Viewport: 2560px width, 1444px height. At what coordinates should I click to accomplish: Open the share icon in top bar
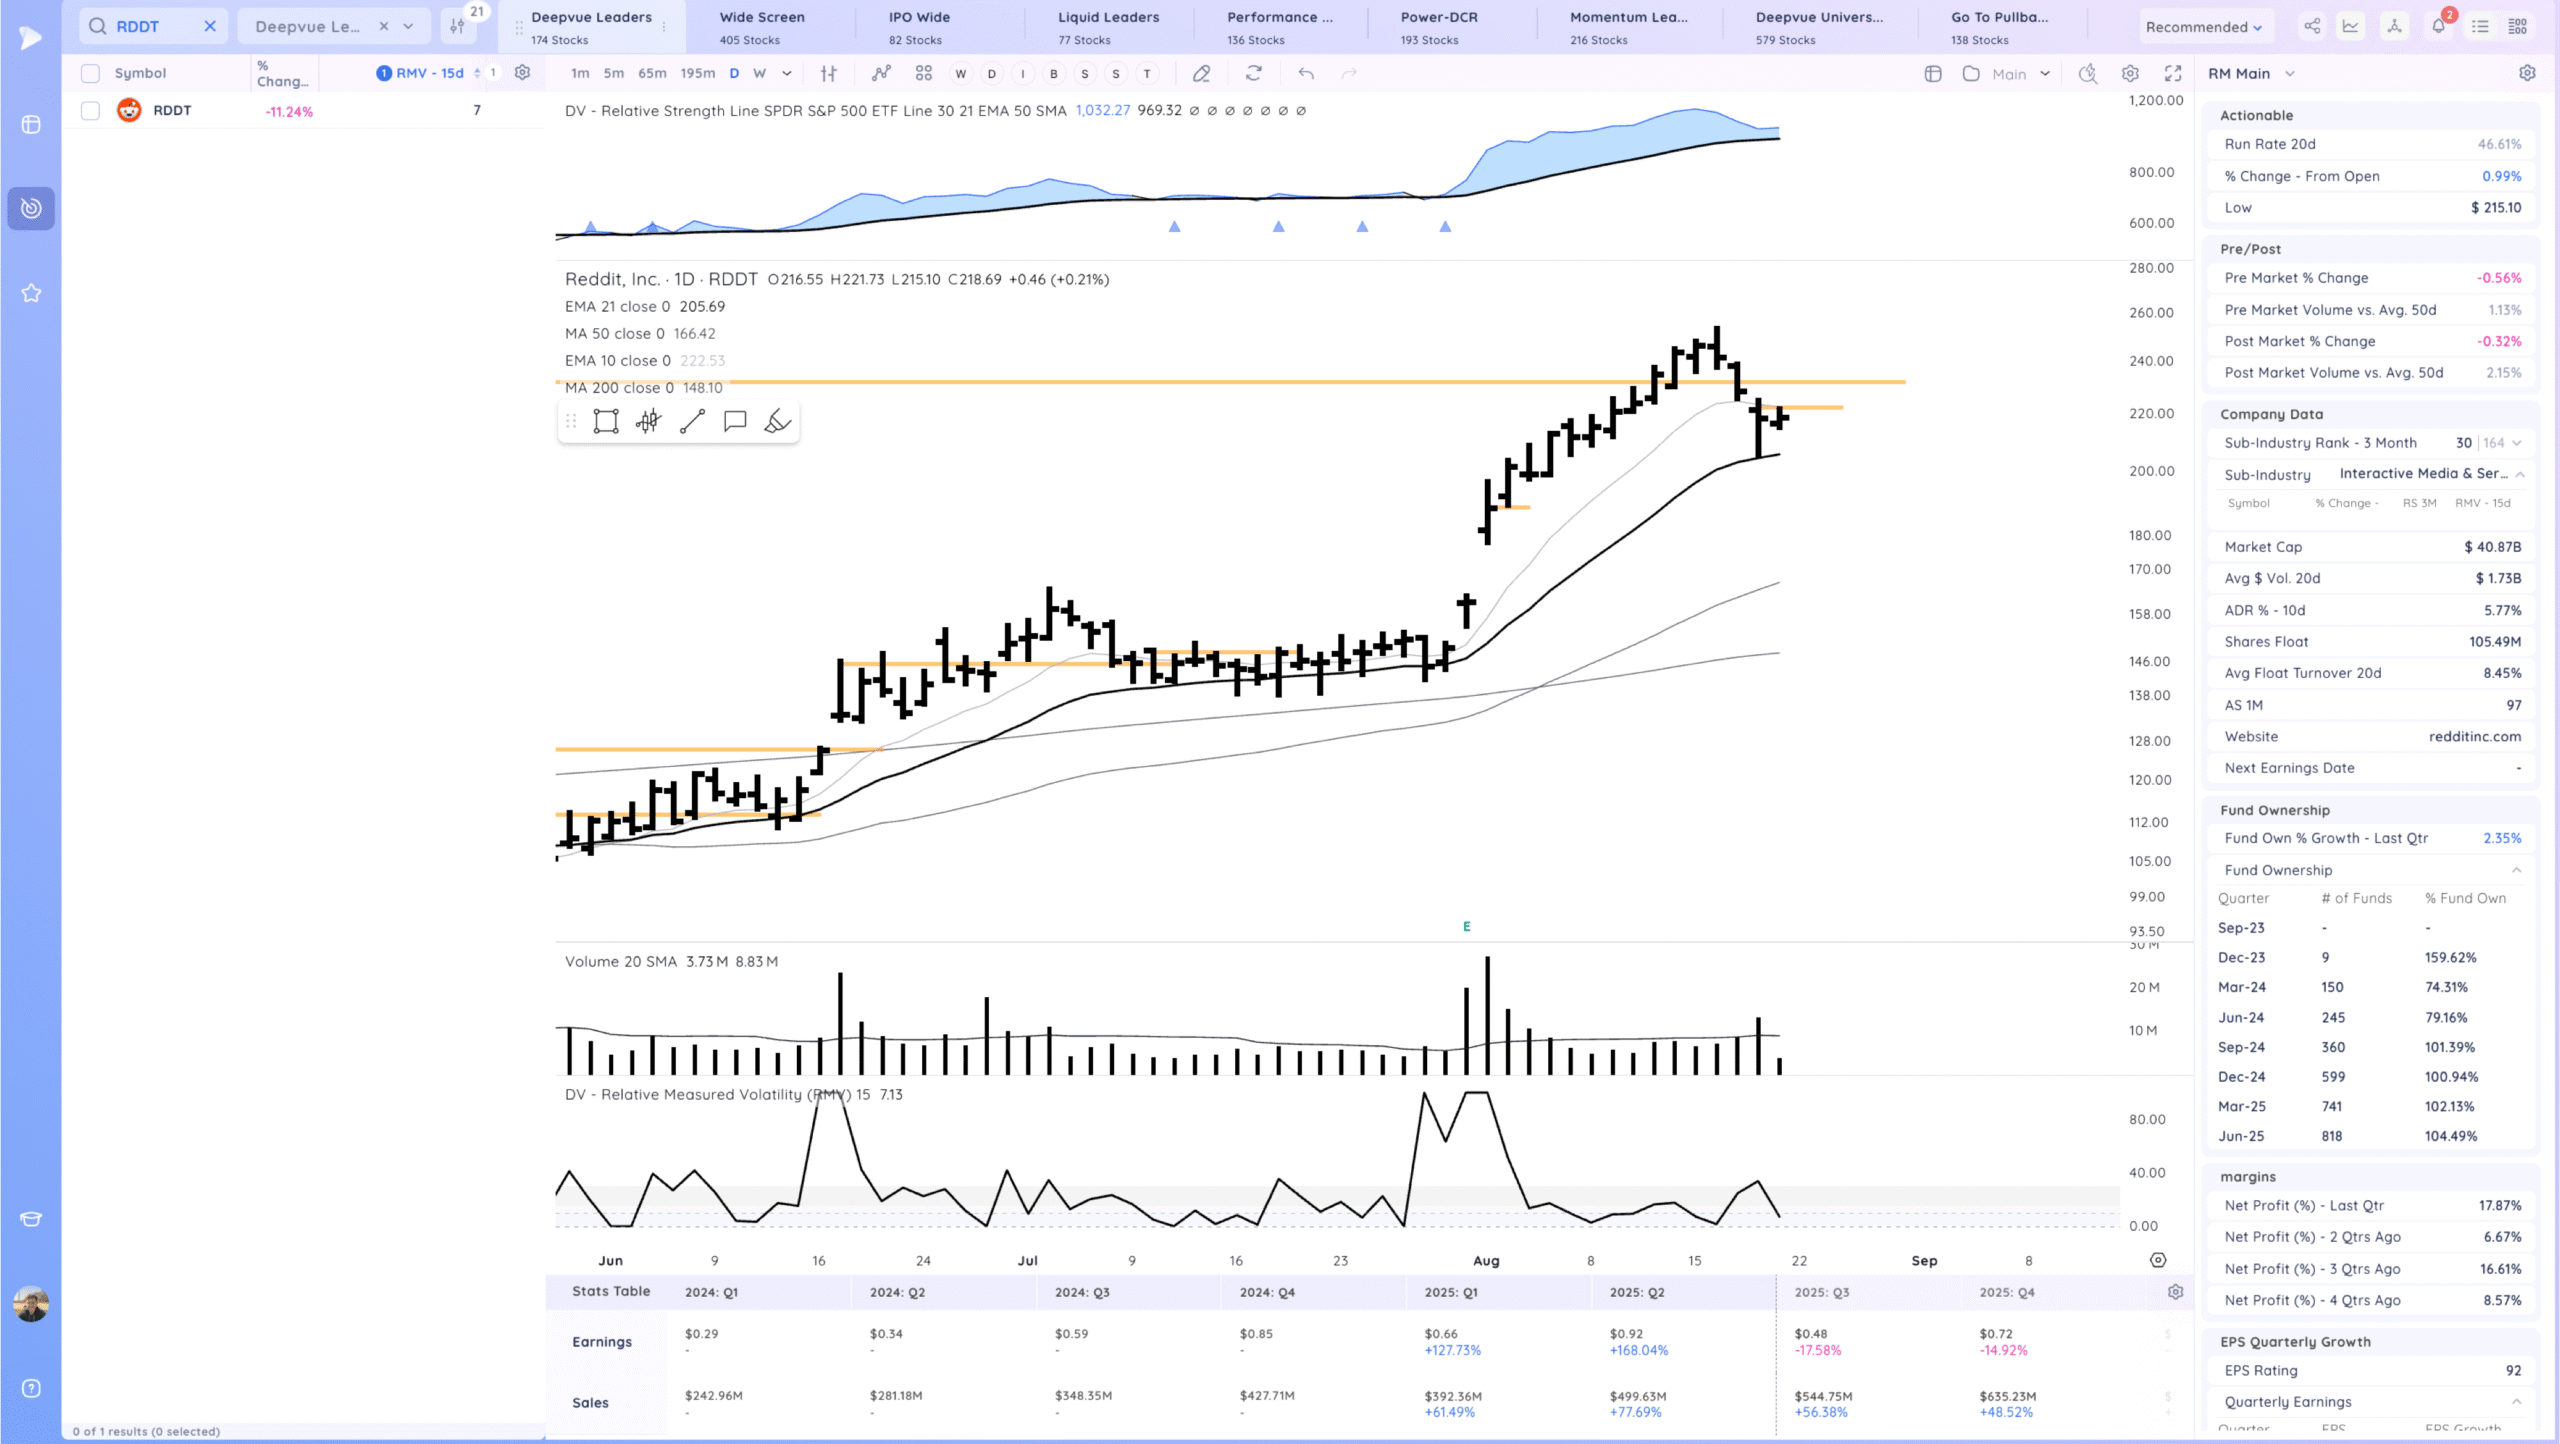[2312, 26]
